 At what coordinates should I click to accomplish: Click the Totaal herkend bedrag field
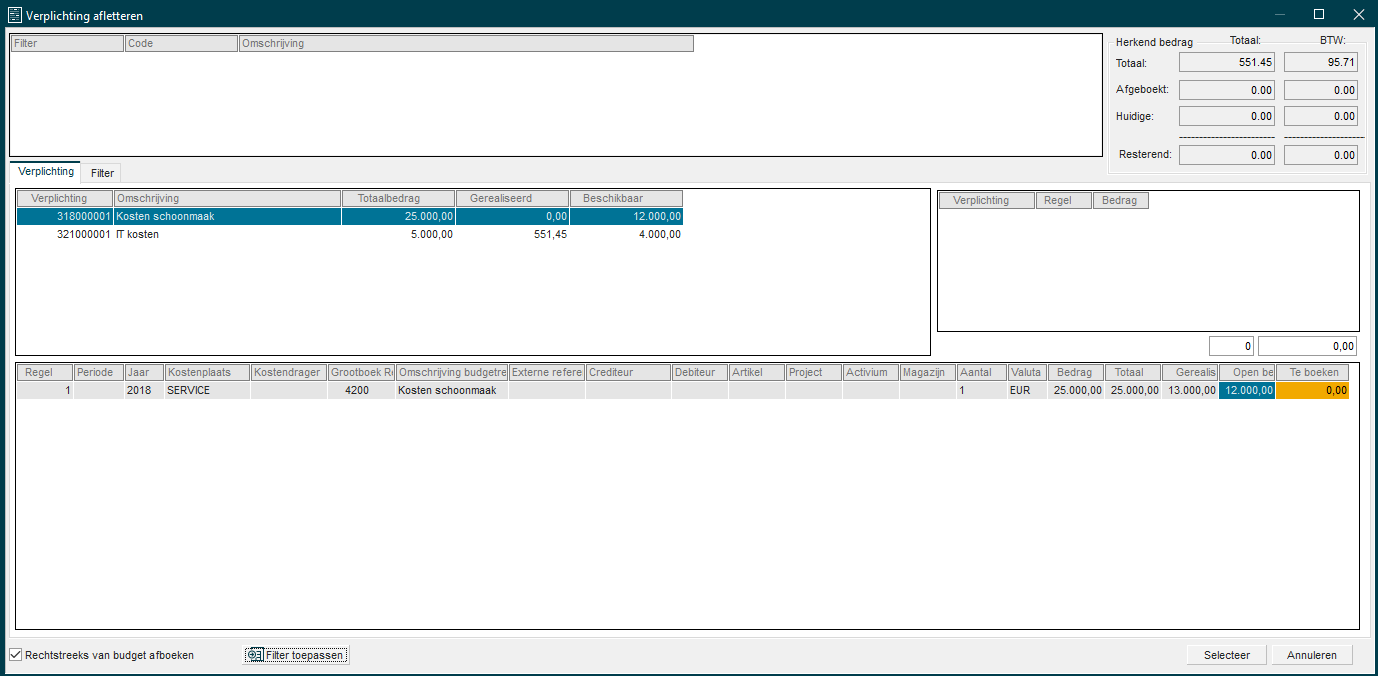[1227, 63]
